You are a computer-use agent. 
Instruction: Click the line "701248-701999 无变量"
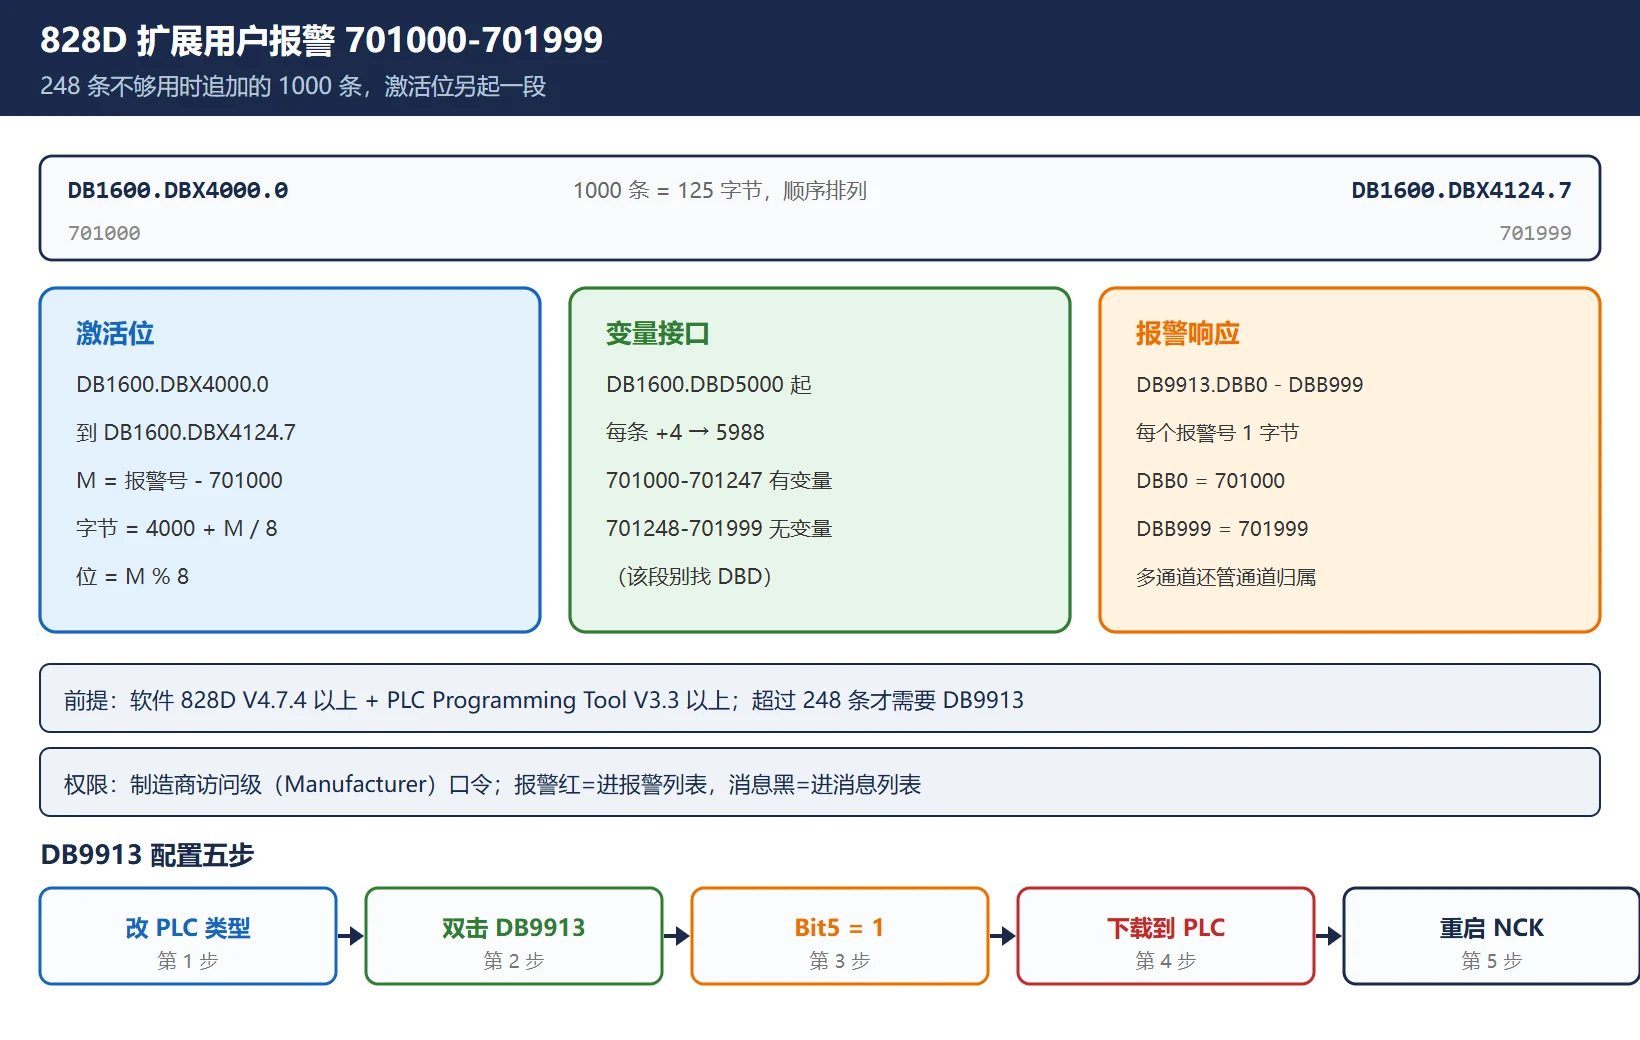coord(719,528)
